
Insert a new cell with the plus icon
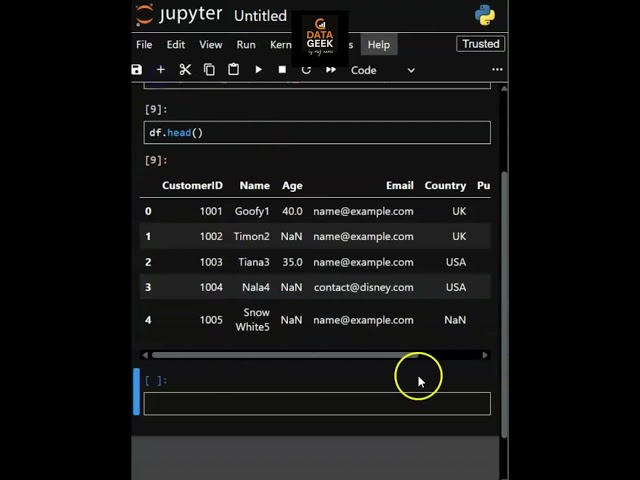pos(160,70)
